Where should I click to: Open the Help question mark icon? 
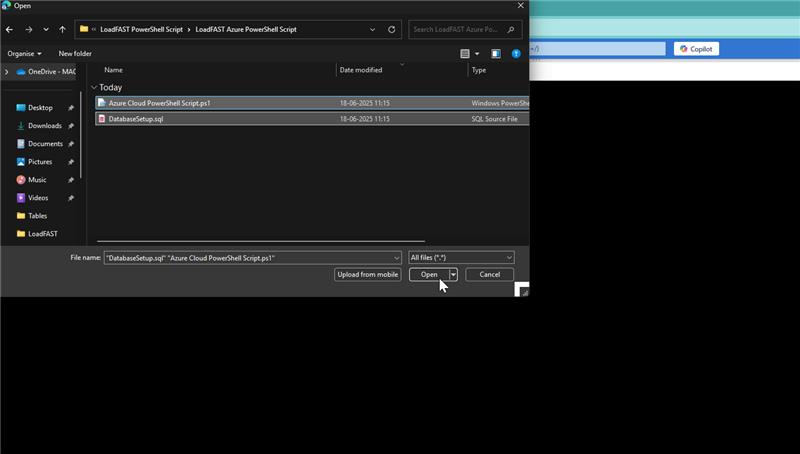[x=516, y=53]
